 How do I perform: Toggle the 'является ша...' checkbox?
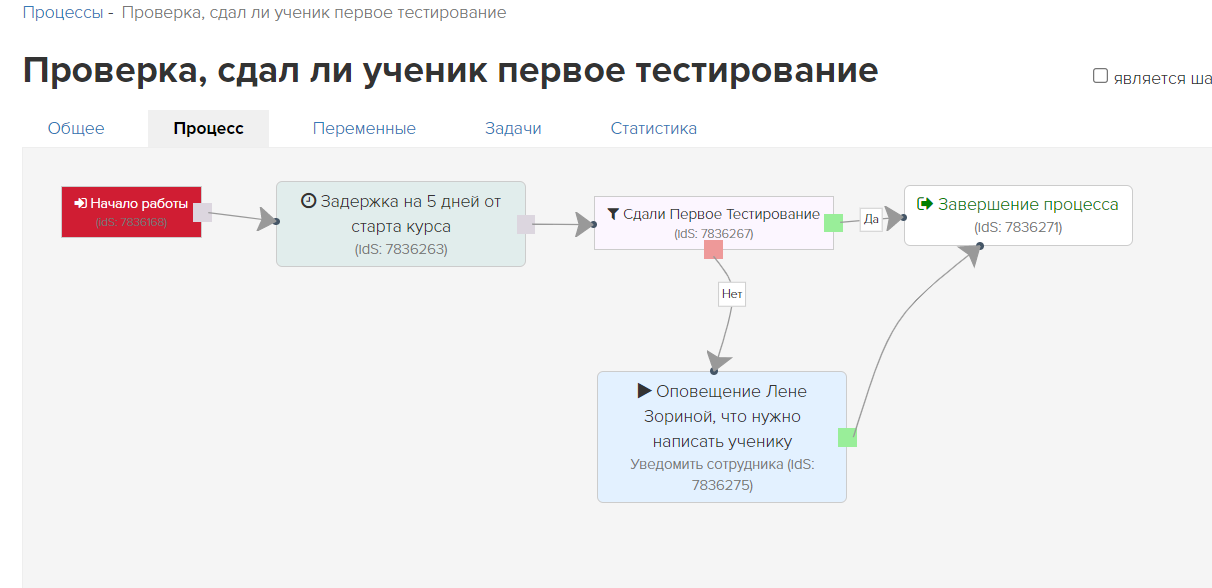1100,76
